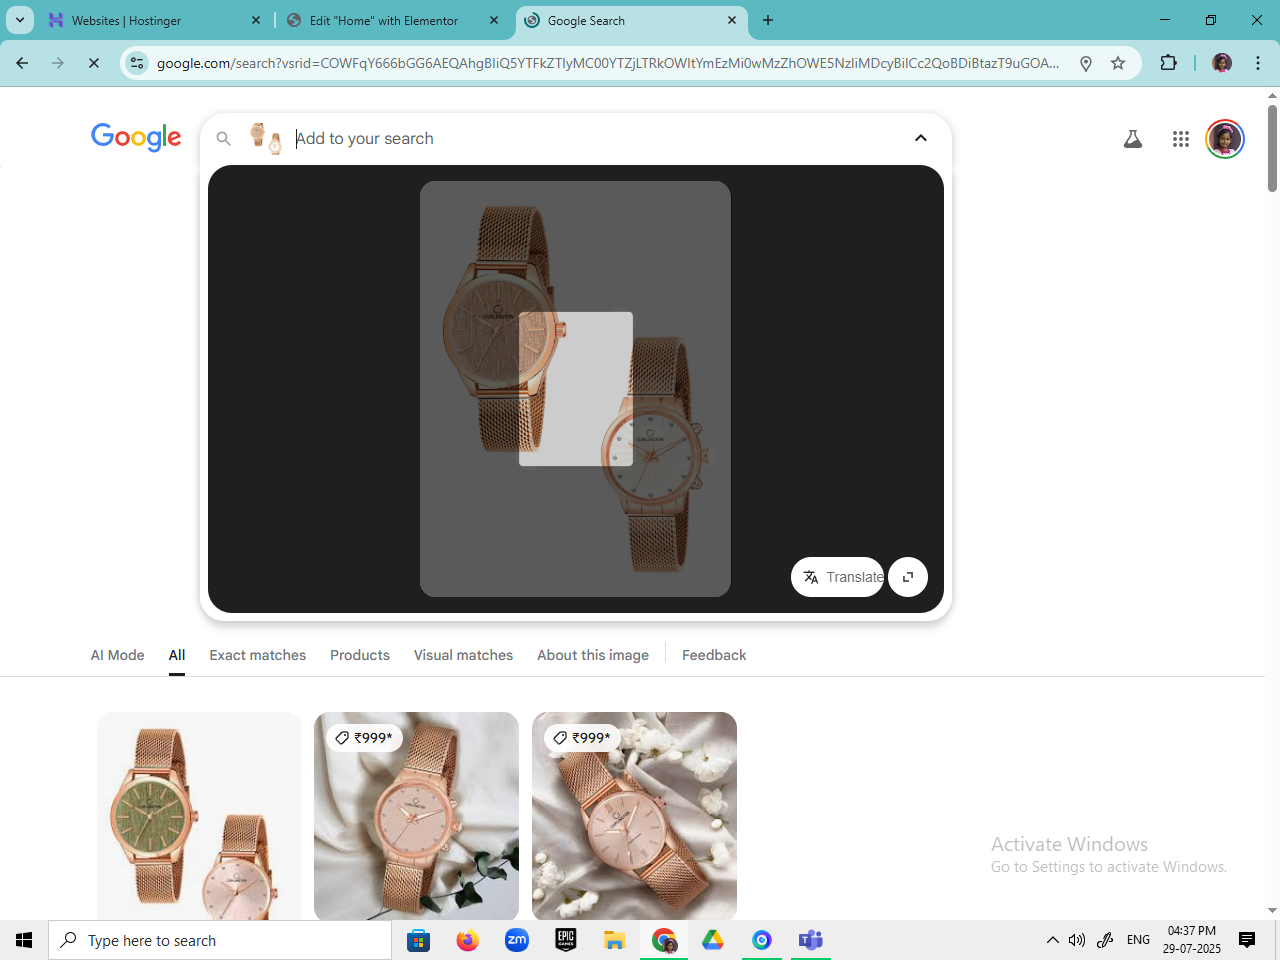Switch to the Products tab
1280x960 pixels.
(360, 655)
